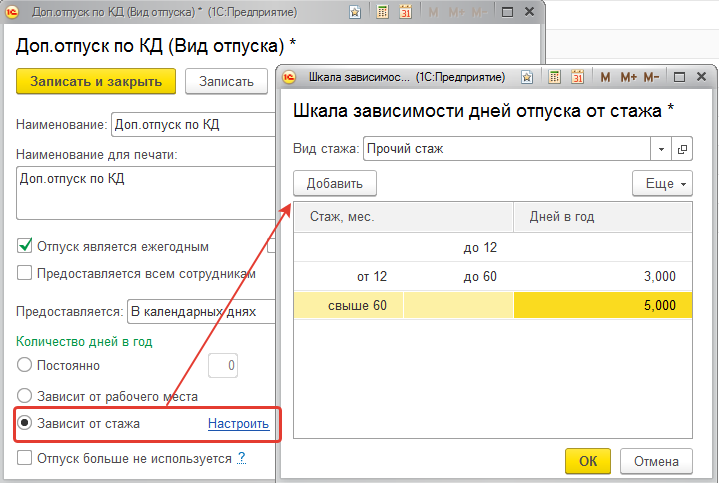Open the calculator in the Доп.отпуск window title bar
Screen dimensions: 719x483
click(381, 12)
